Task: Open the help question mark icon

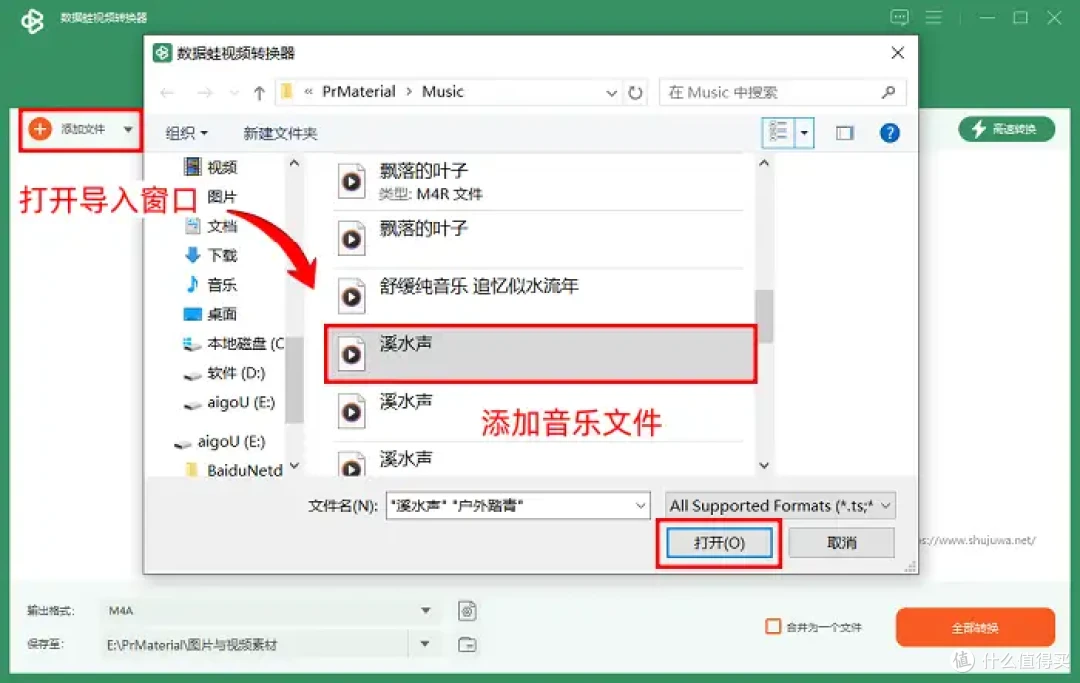Action: [889, 133]
